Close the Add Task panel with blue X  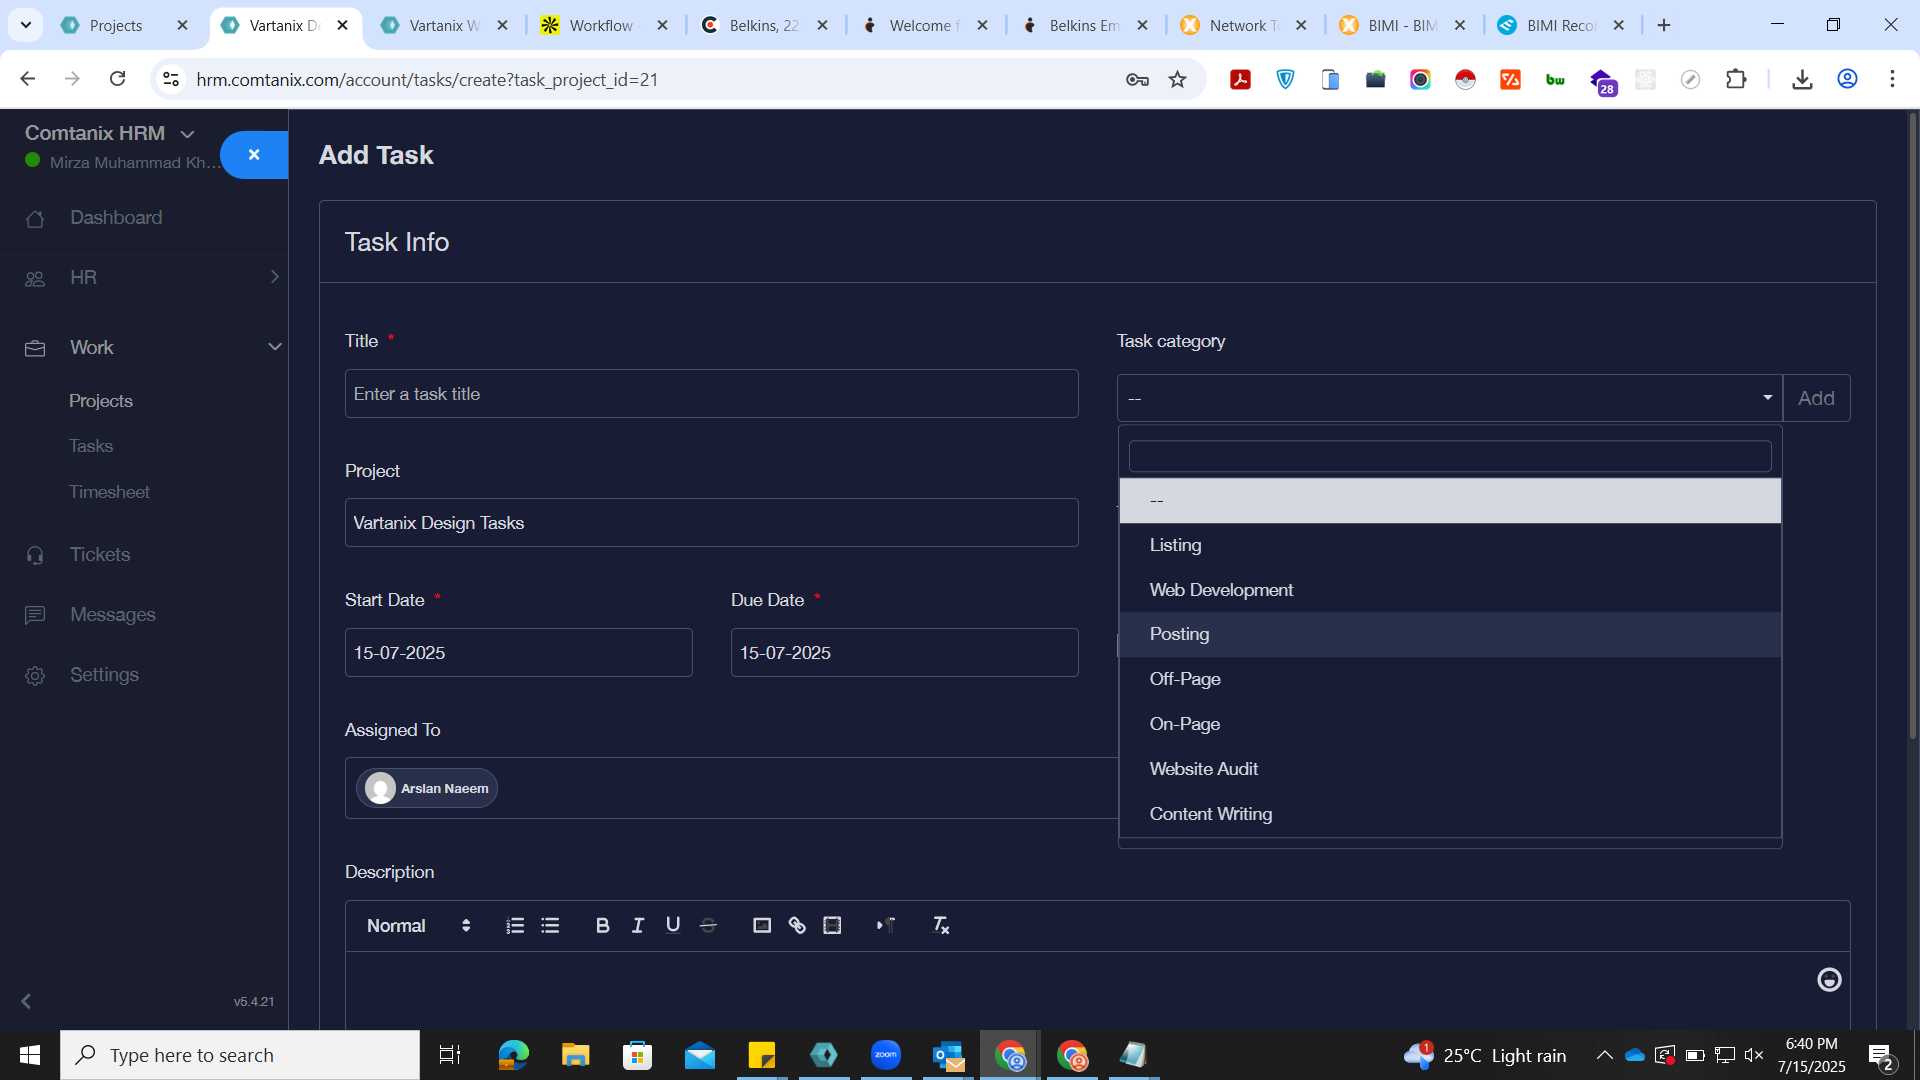[x=254, y=155]
